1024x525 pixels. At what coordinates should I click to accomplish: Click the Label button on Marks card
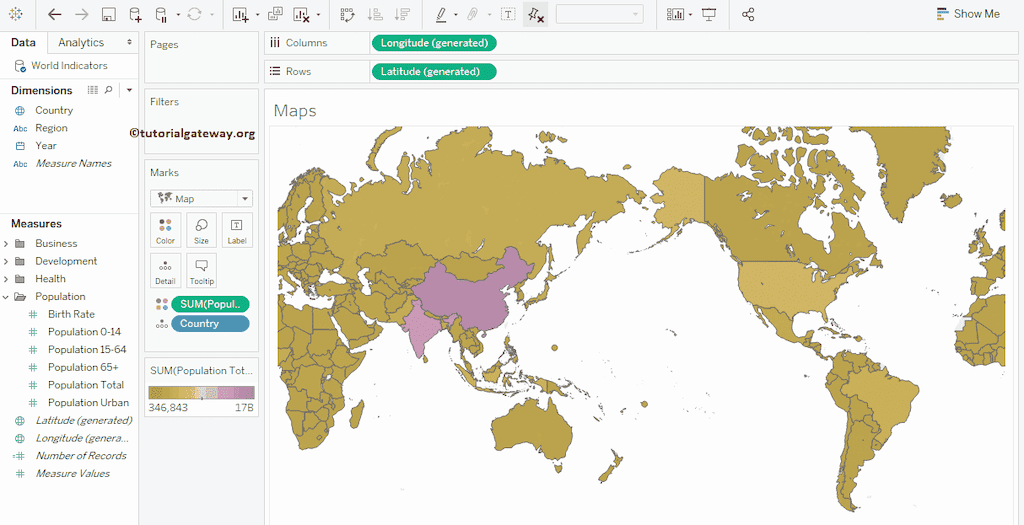tap(236, 230)
